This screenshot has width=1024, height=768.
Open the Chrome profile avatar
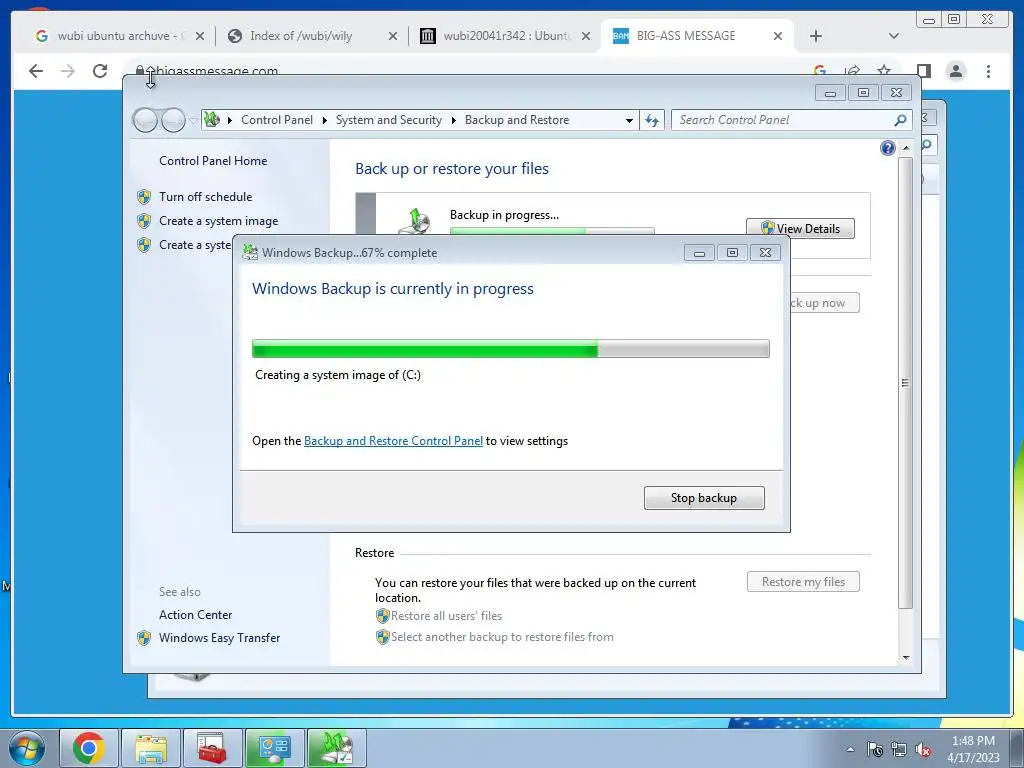[956, 71]
